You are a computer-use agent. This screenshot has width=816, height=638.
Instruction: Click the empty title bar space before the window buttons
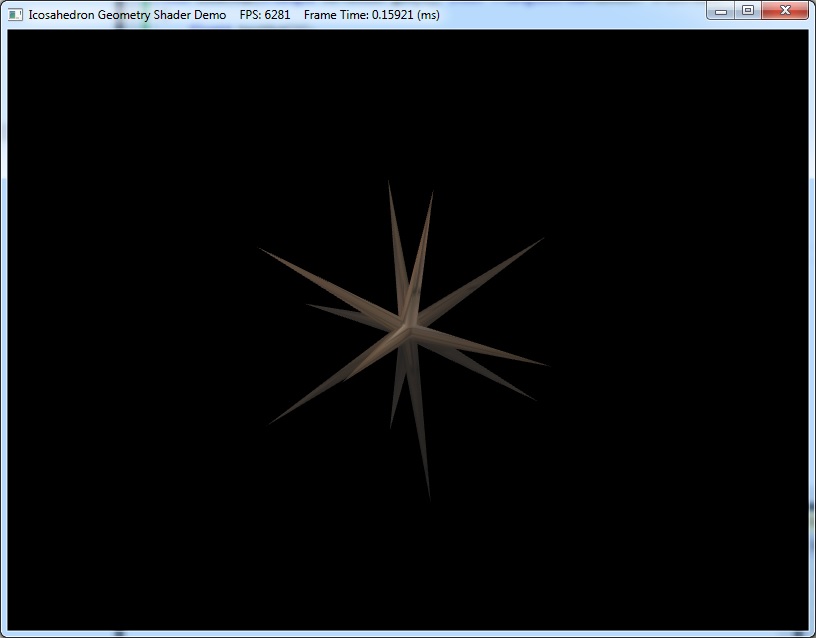point(580,15)
